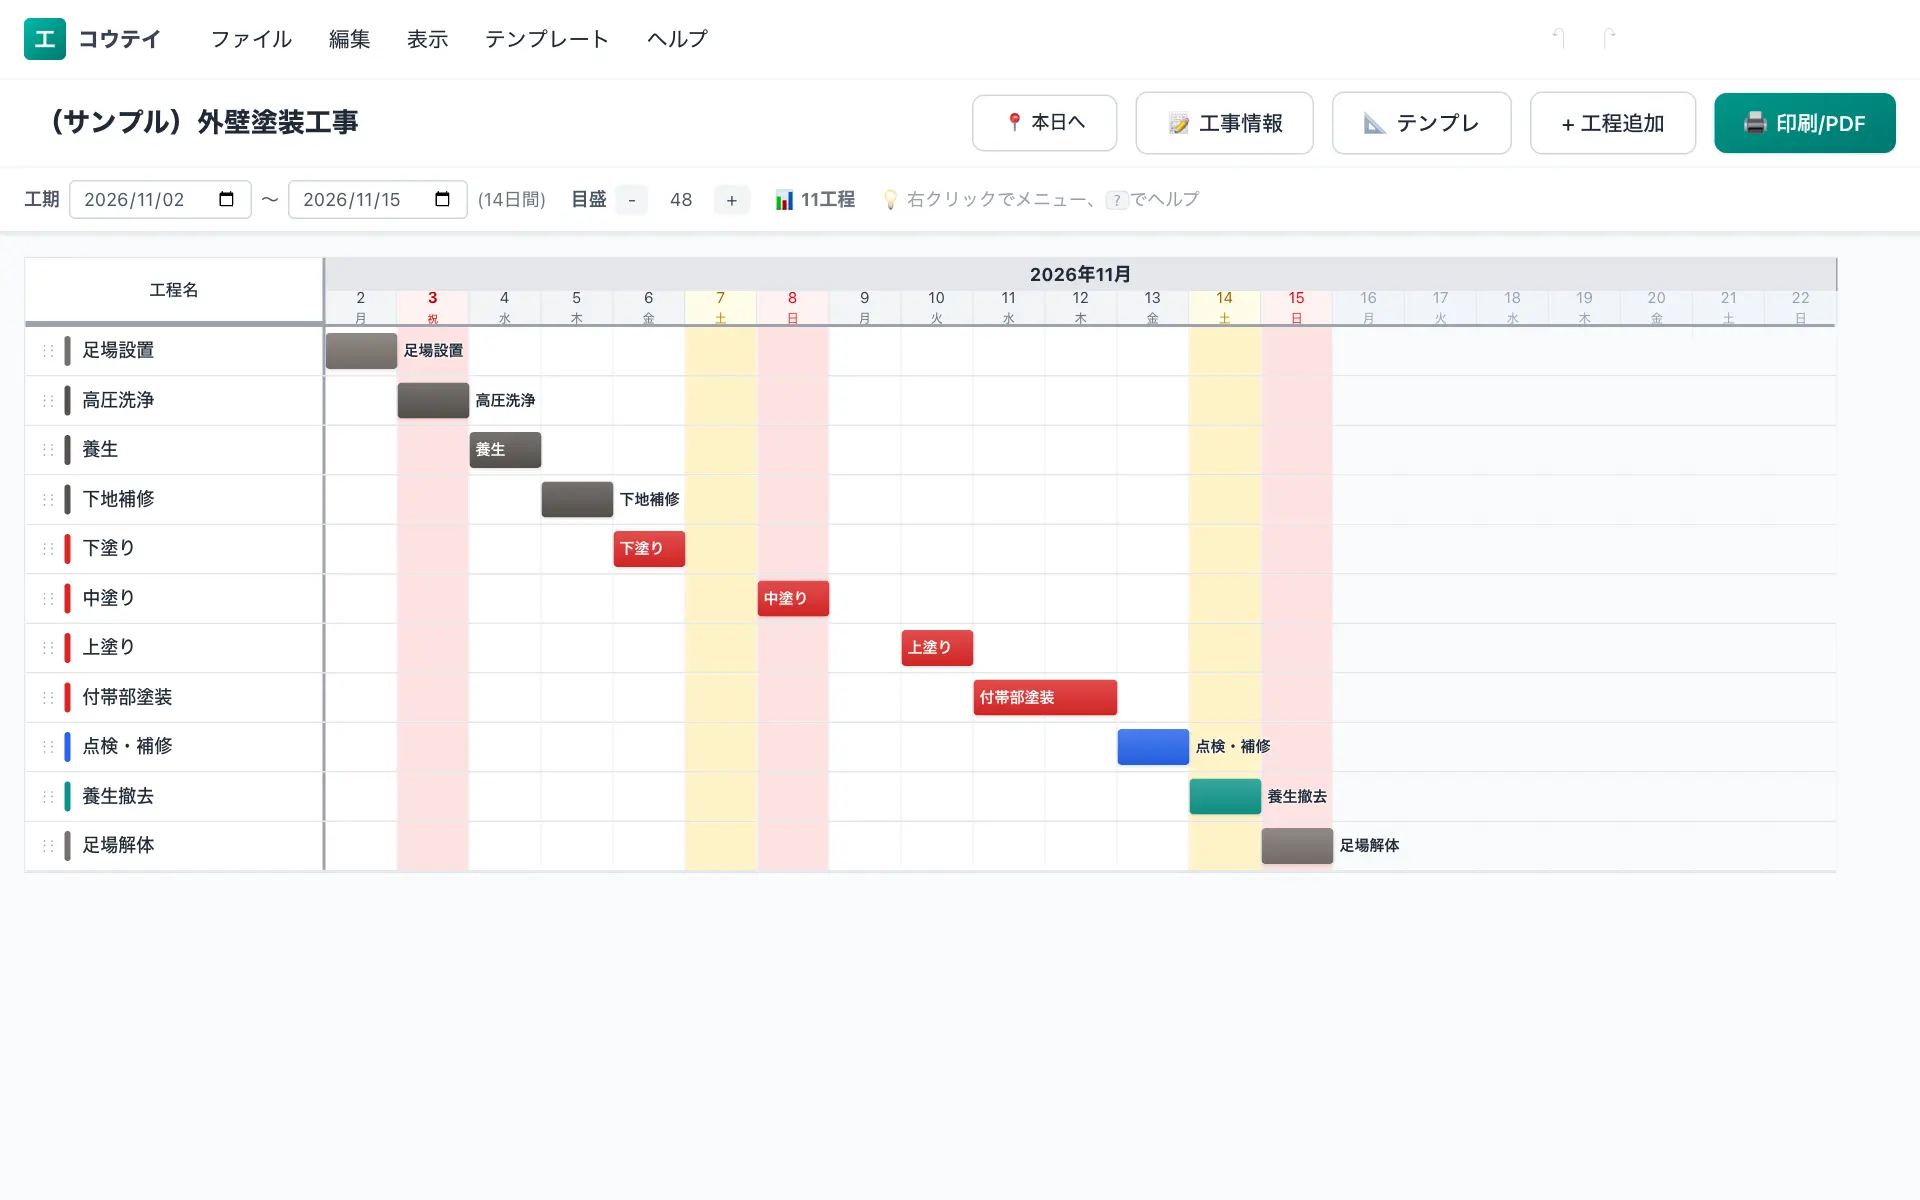The height and width of the screenshot is (1200, 1920).
Task: Click the 下地補修 process name
Action: 118,499
